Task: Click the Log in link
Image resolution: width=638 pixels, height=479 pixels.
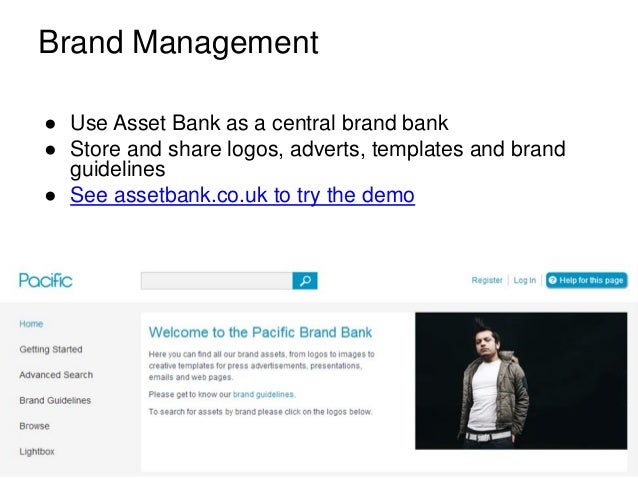Action: [x=524, y=280]
